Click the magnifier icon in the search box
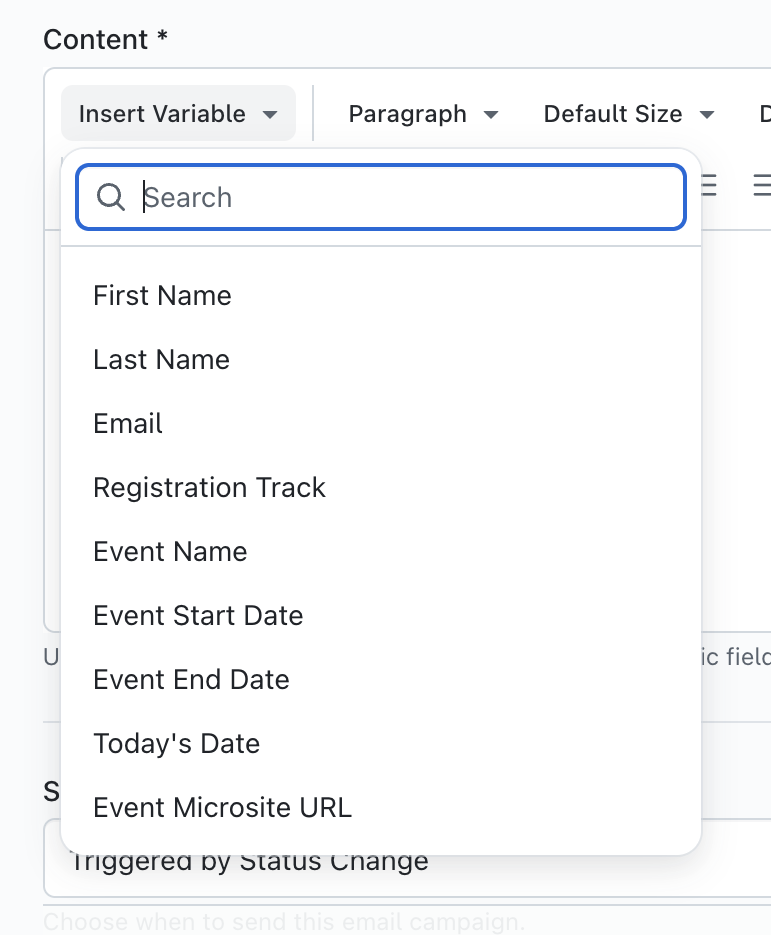The height and width of the screenshot is (935, 771). coord(110,198)
